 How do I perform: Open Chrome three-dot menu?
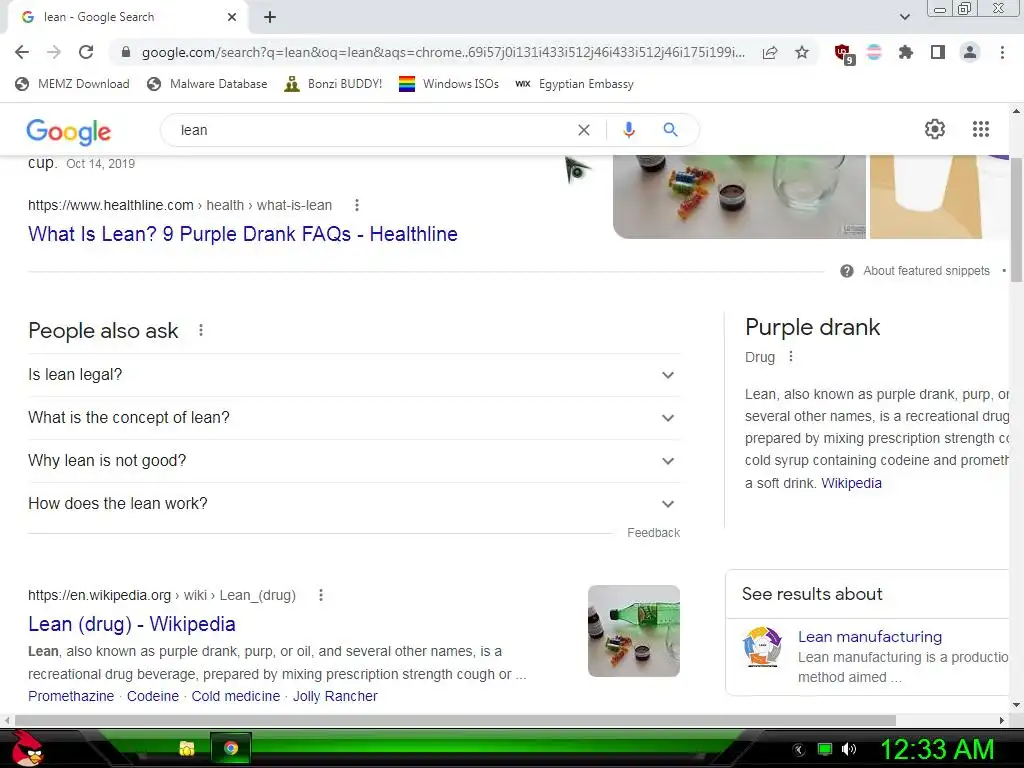tap(1002, 52)
